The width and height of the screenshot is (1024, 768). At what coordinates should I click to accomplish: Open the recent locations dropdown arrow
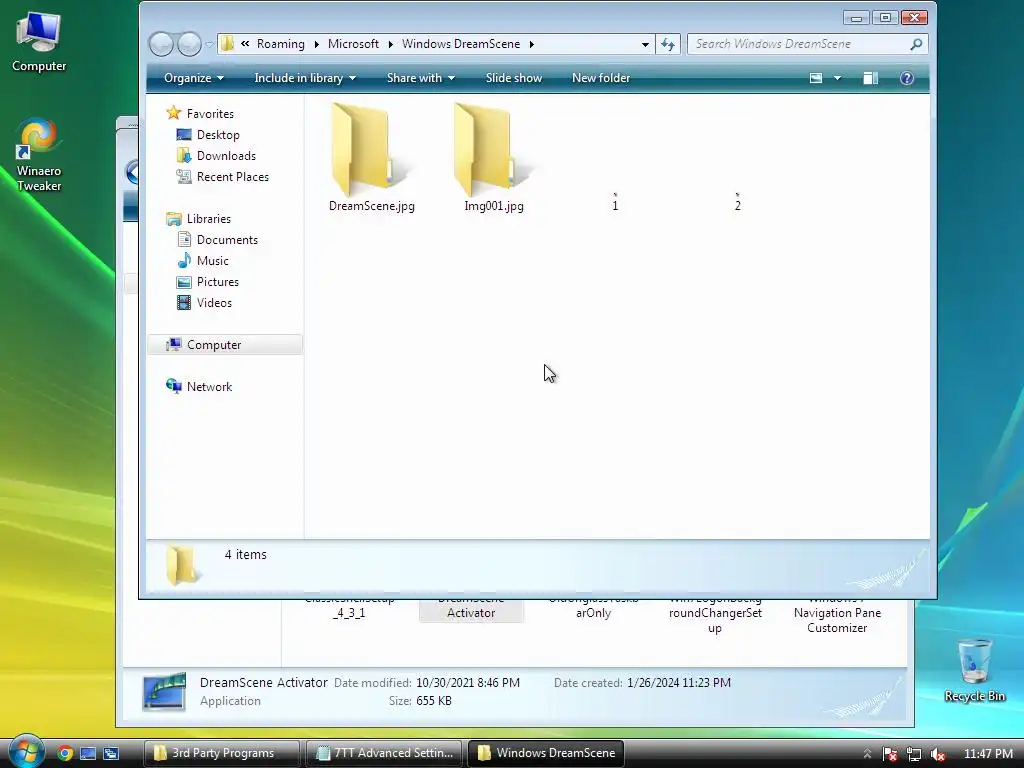210,44
